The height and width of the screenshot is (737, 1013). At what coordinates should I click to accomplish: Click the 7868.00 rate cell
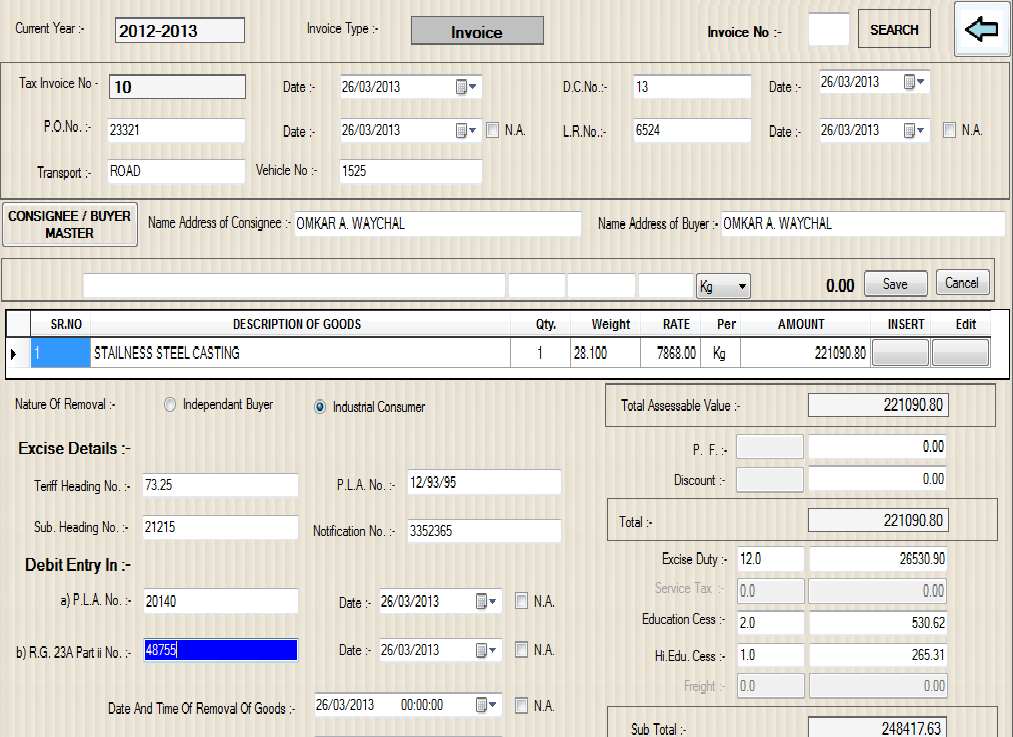pyautogui.click(x=670, y=353)
